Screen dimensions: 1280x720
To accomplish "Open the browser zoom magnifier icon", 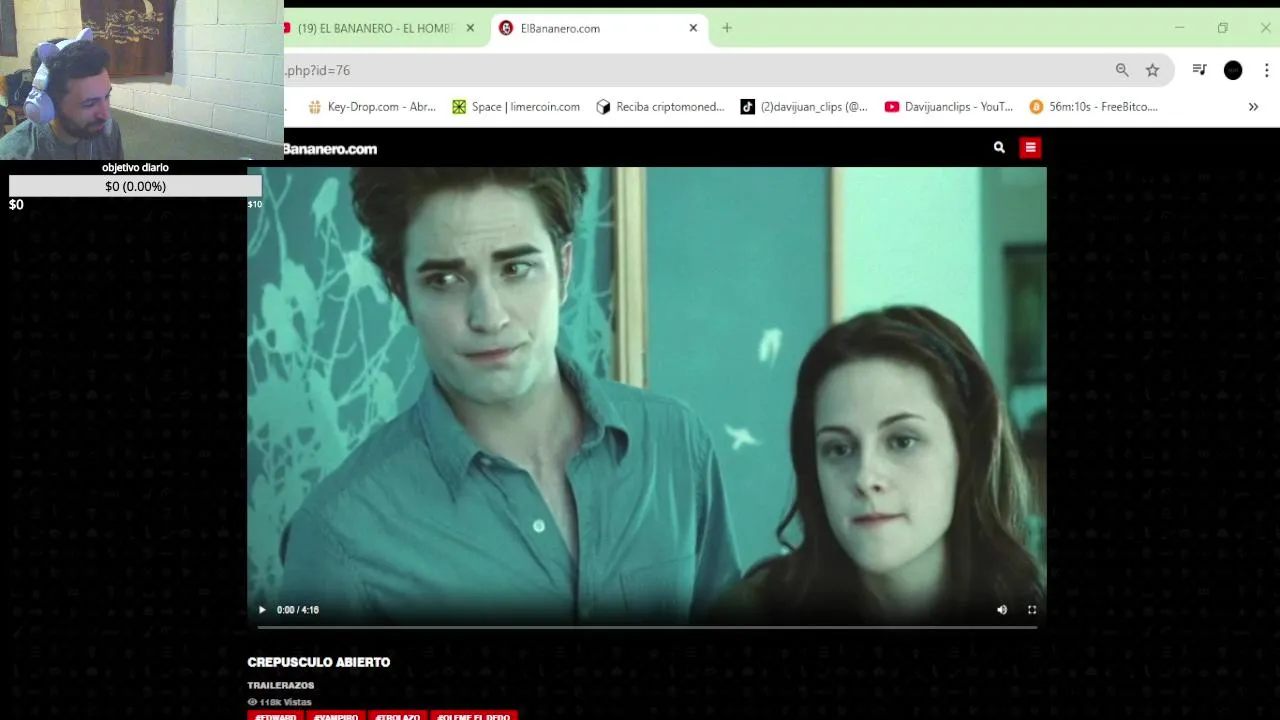I will click(1122, 70).
